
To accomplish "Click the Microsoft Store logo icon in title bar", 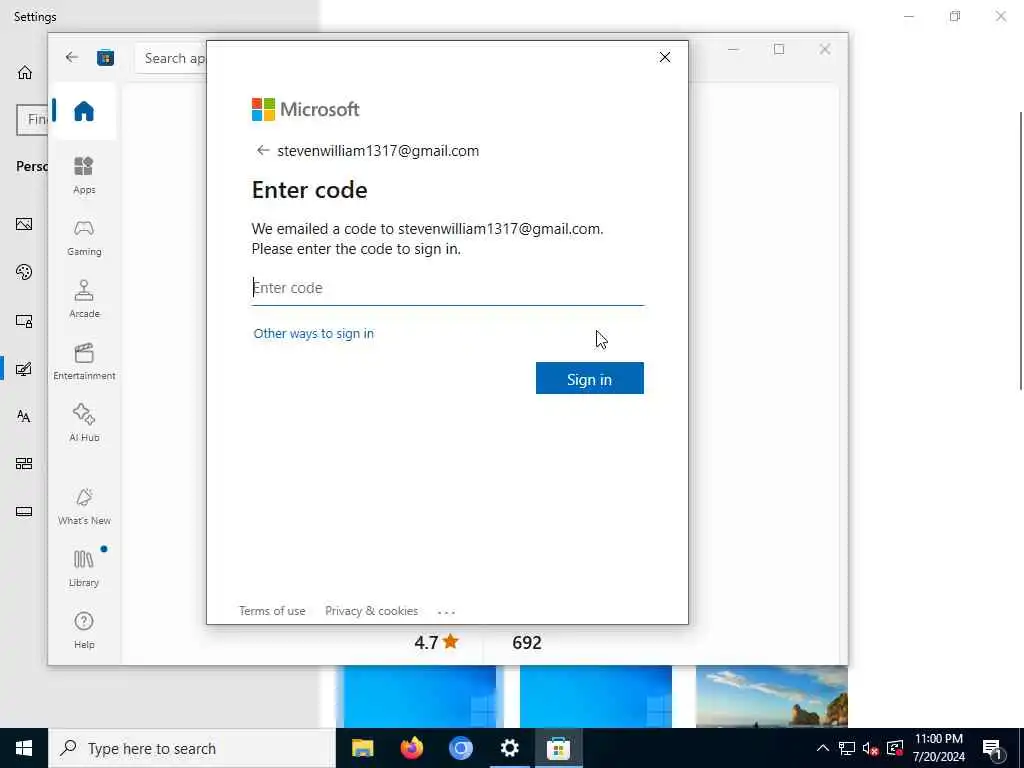I will 105,57.
